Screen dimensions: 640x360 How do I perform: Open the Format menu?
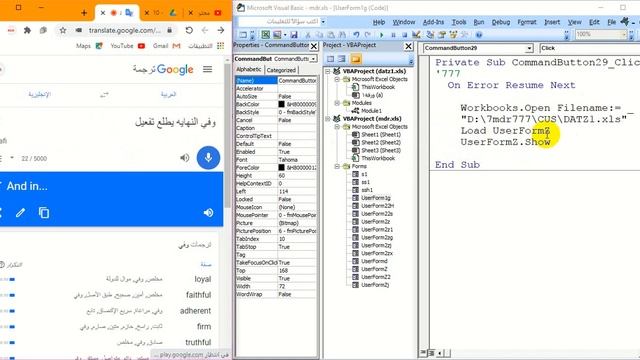tap(527, 22)
